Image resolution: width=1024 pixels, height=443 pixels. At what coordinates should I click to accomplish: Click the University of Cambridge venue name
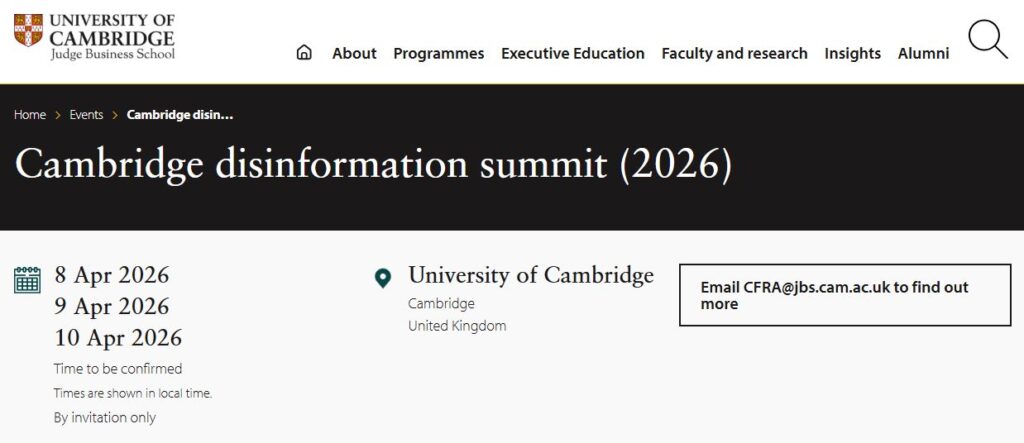[x=530, y=275]
